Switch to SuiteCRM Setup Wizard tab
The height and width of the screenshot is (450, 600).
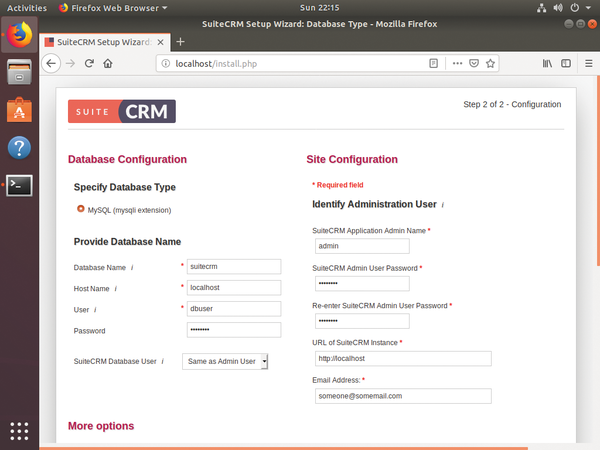[x=104, y=42]
